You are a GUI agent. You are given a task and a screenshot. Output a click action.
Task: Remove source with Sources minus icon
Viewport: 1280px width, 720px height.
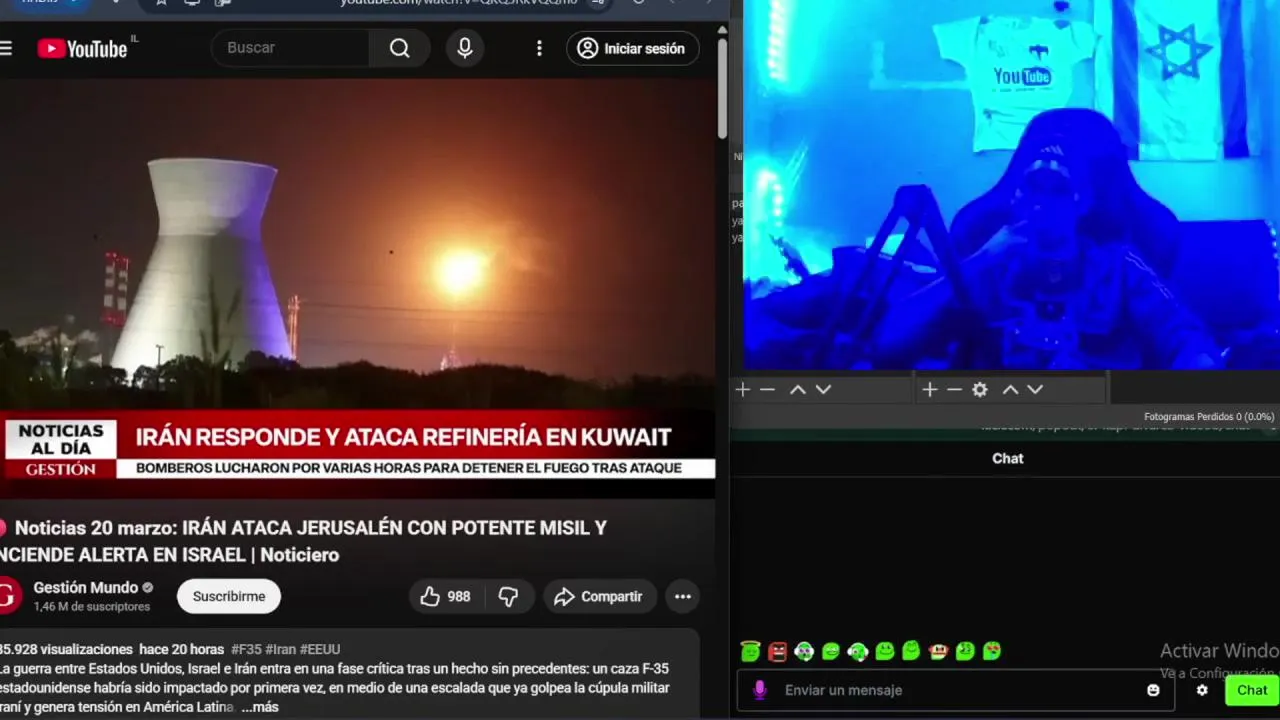tap(954, 389)
